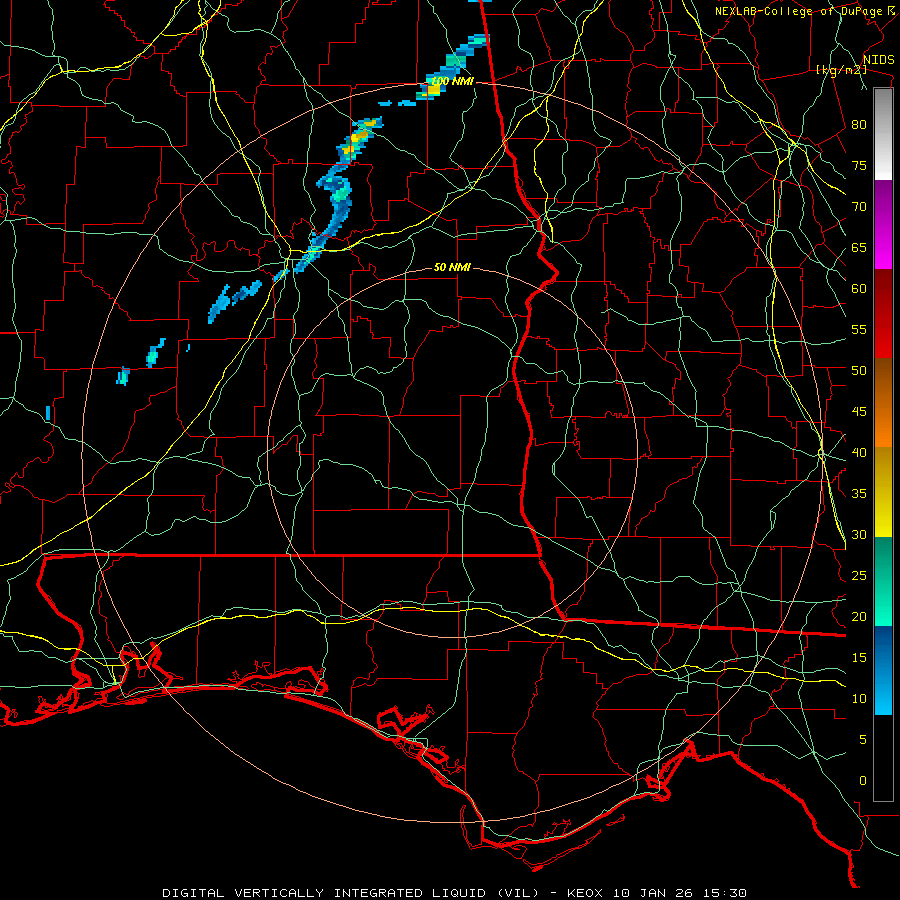Click the scale value 50
This screenshot has height=900, width=900.
[x=859, y=370]
